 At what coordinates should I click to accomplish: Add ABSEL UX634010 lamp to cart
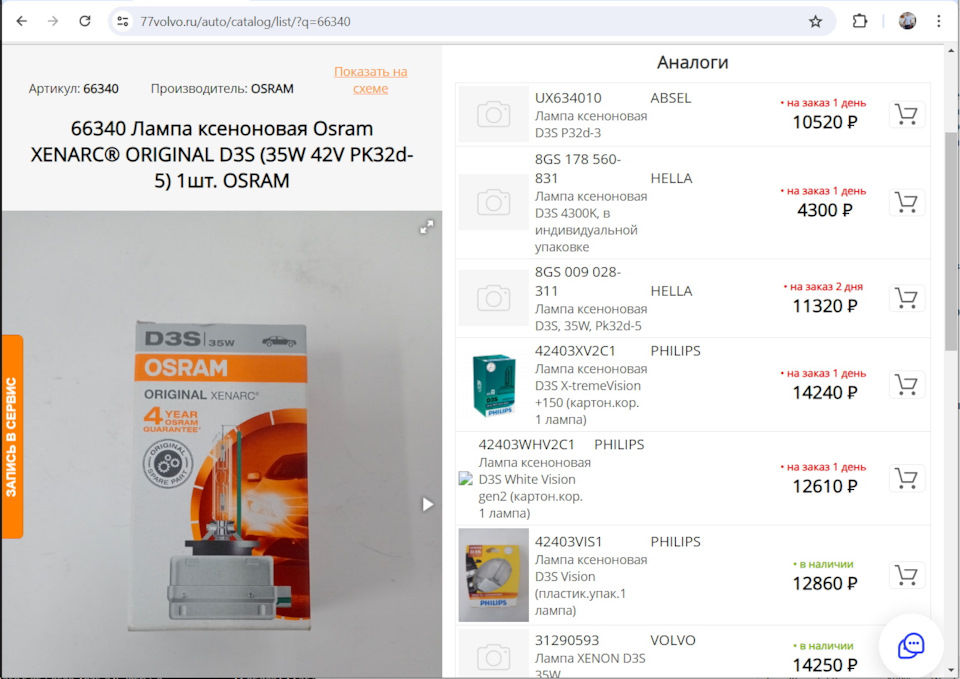tap(906, 115)
